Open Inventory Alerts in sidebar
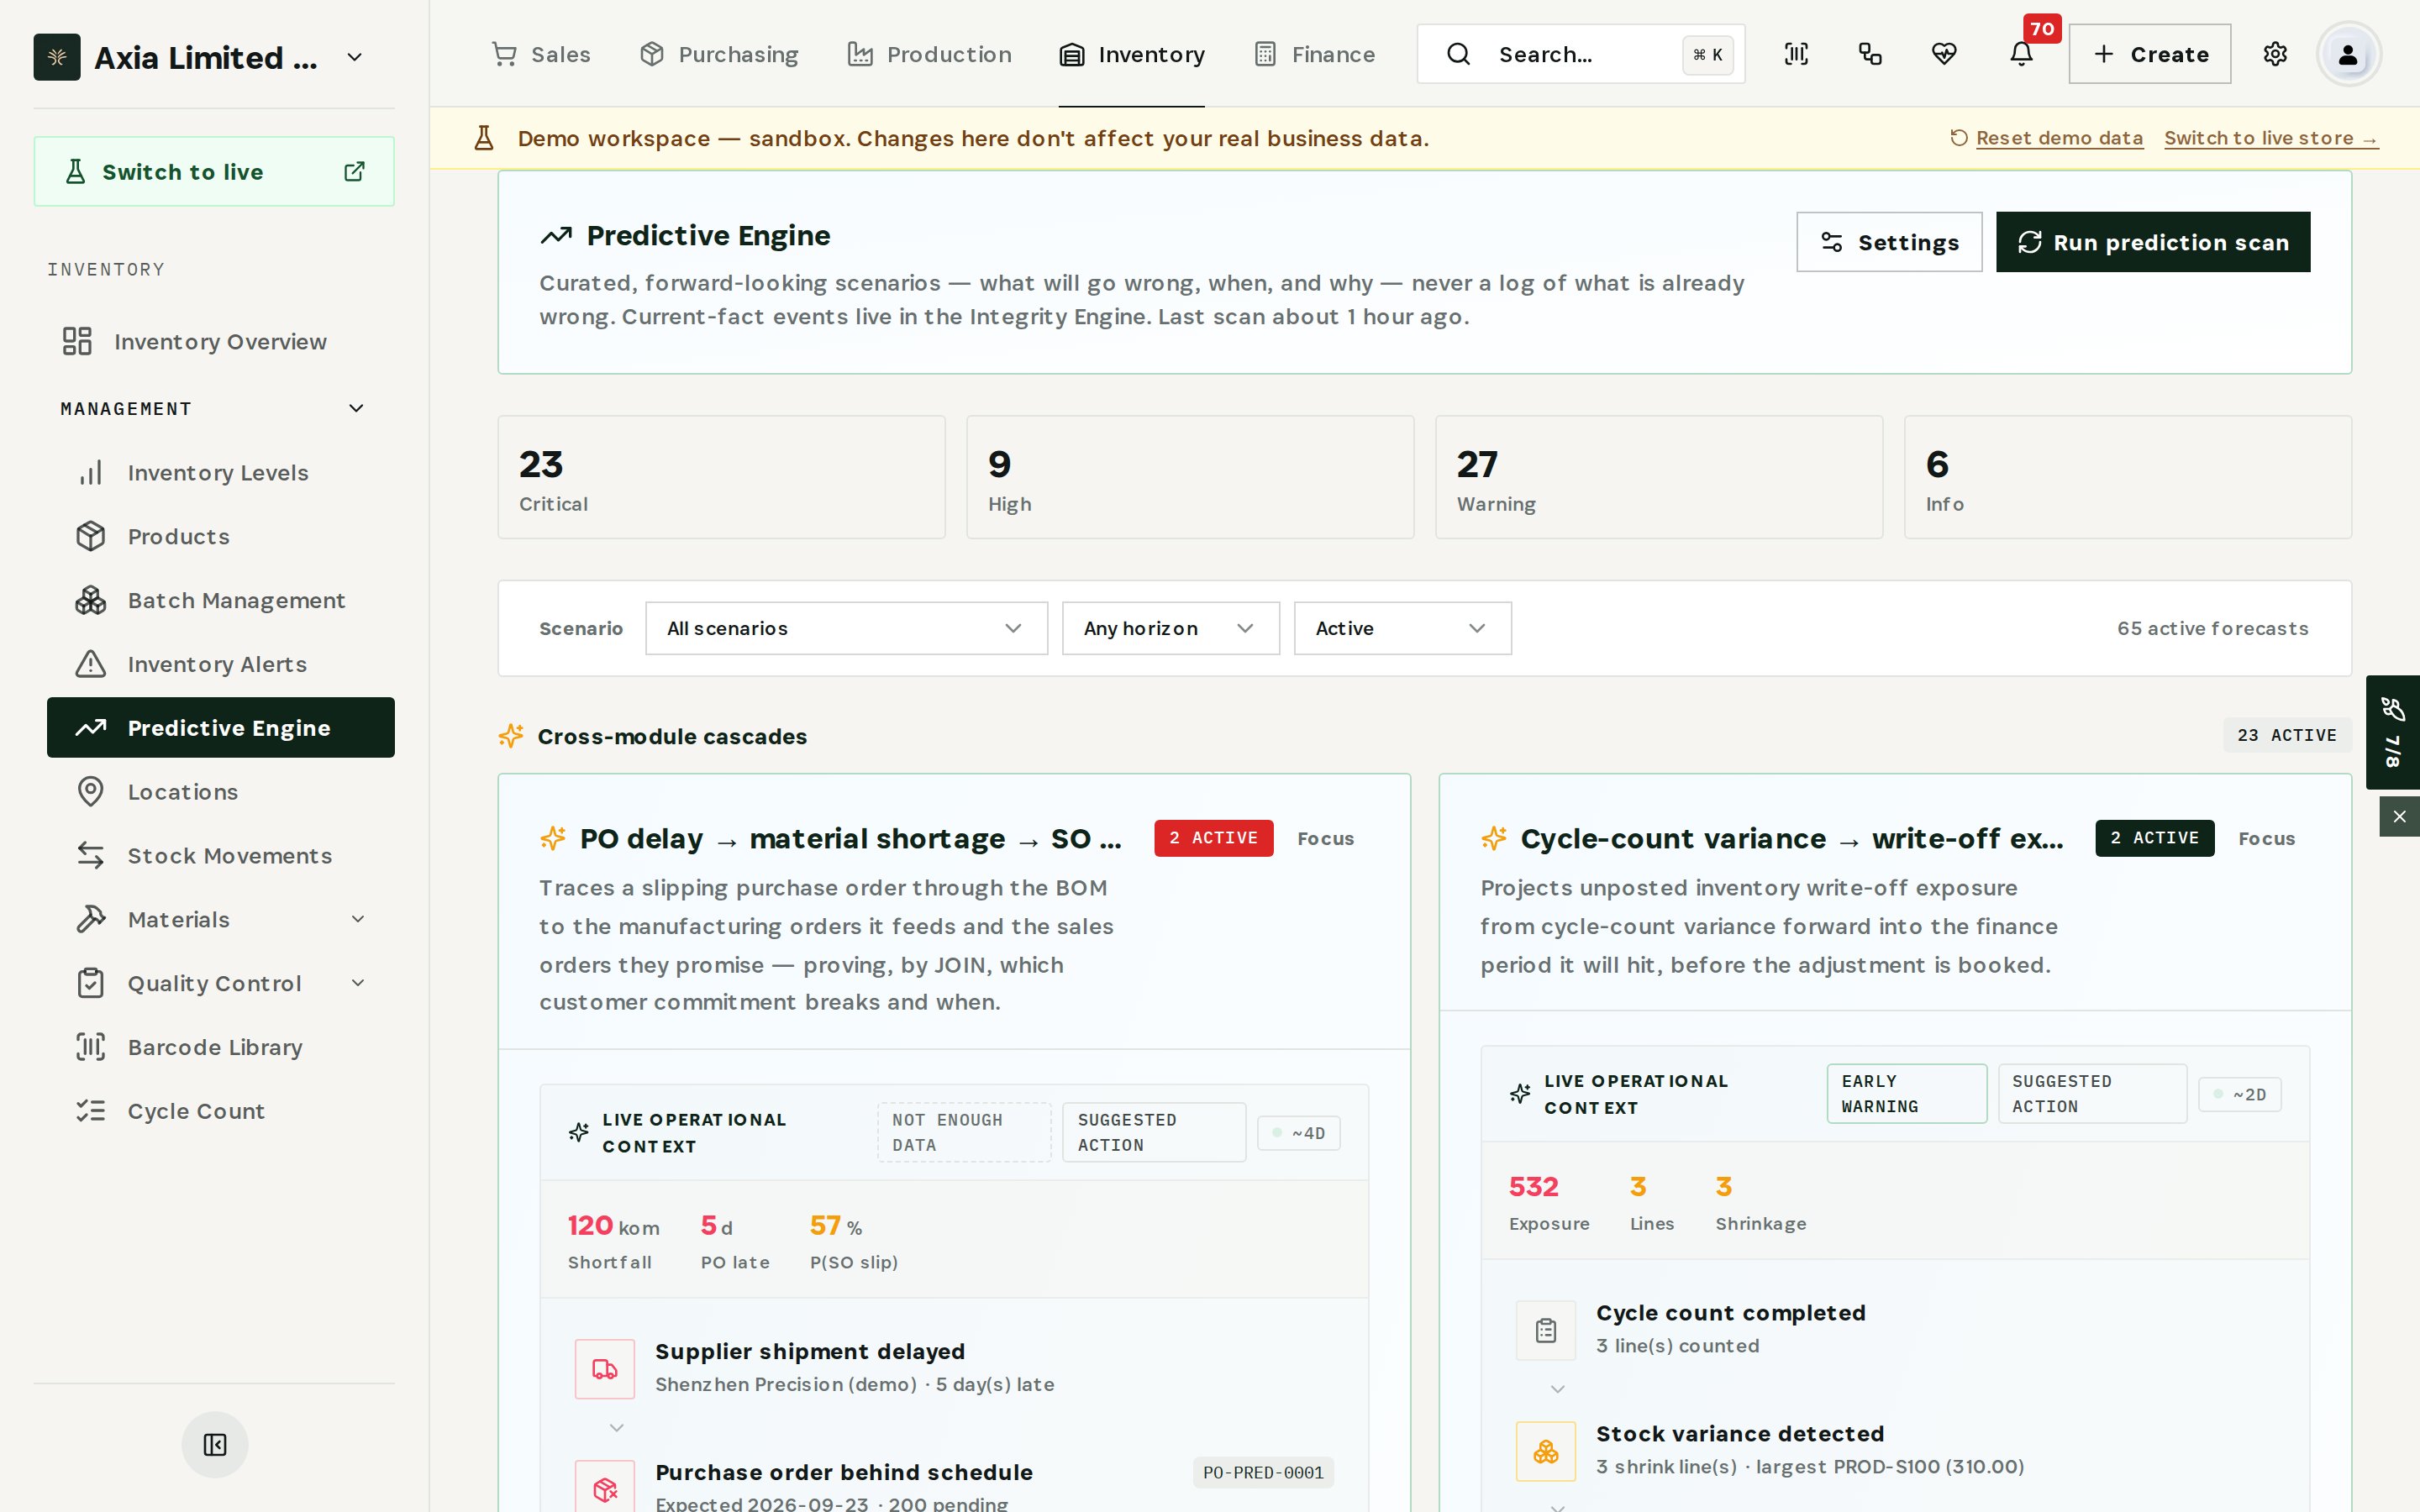Screen dimensions: 2420x1512 220,664
